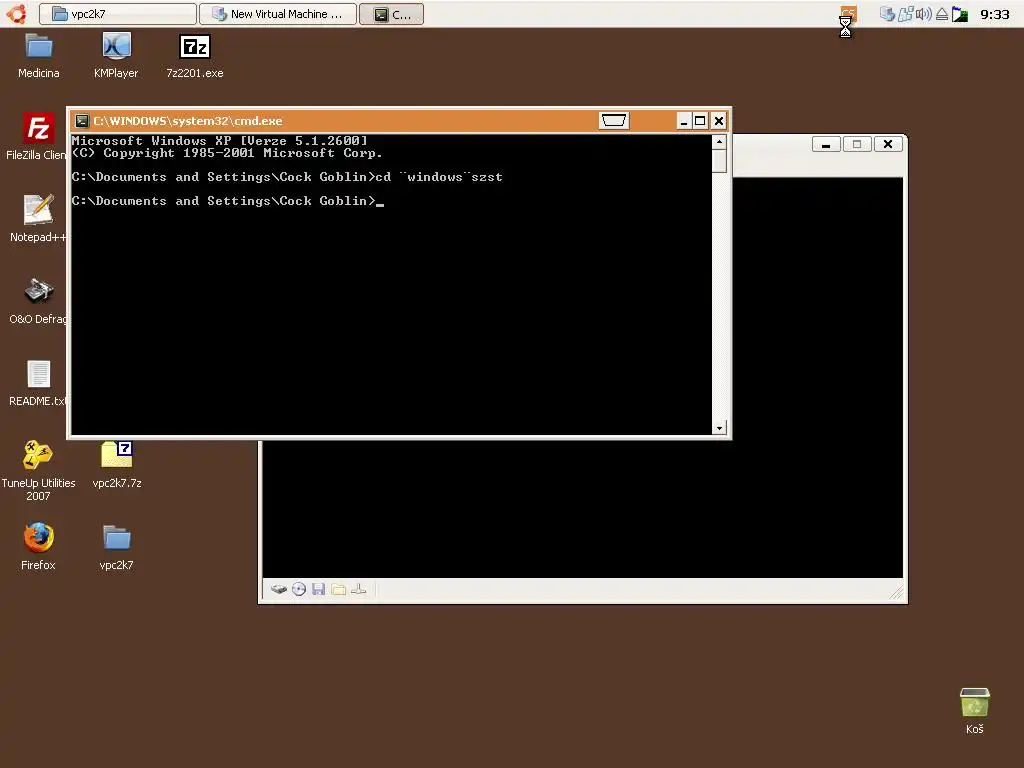Click the Copyright 1985-2001 Microsoft Corp. line
Image resolution: width=1024 pixels, height=768 pixels.
pyautogui.click(x=227, y=153)
